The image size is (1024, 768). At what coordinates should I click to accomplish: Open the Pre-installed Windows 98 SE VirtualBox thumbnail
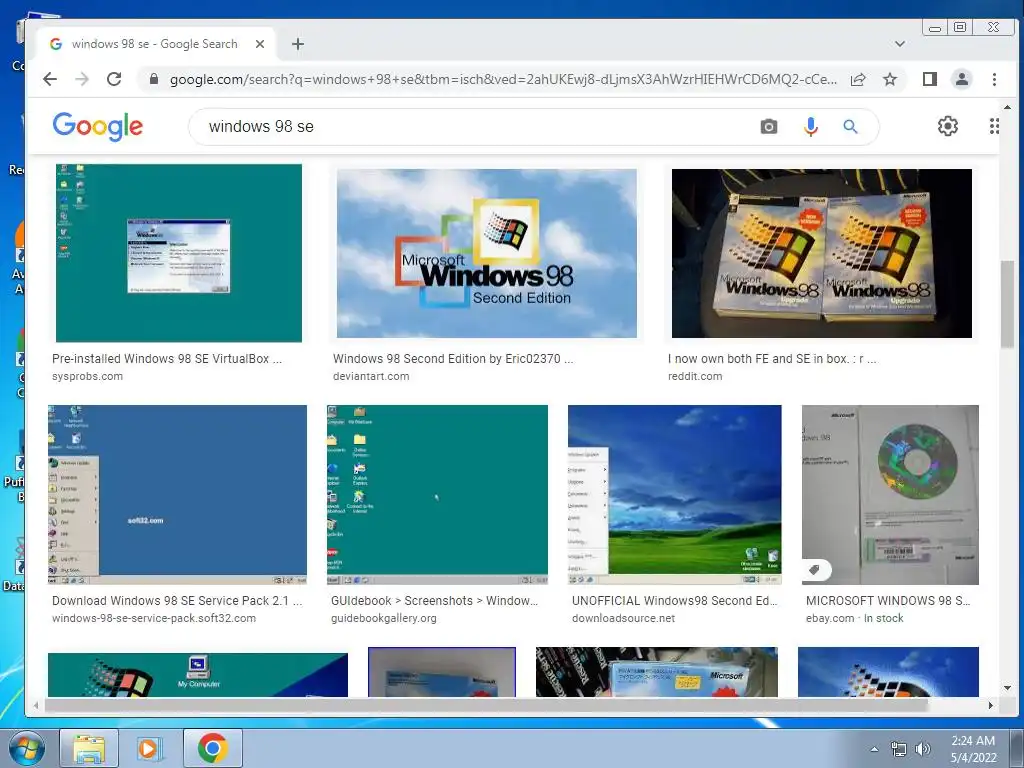click(x=179, y=253)
